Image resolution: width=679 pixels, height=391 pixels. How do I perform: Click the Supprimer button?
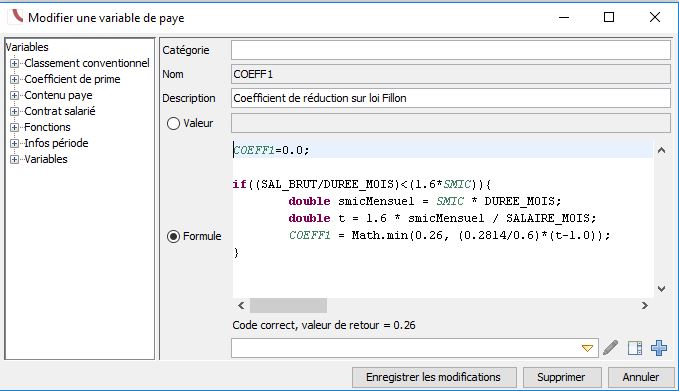pos(562,377)
